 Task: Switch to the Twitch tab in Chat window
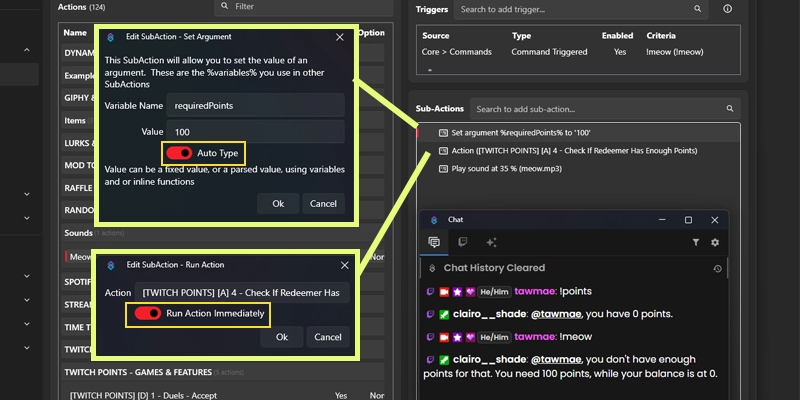tap(463, 242)
